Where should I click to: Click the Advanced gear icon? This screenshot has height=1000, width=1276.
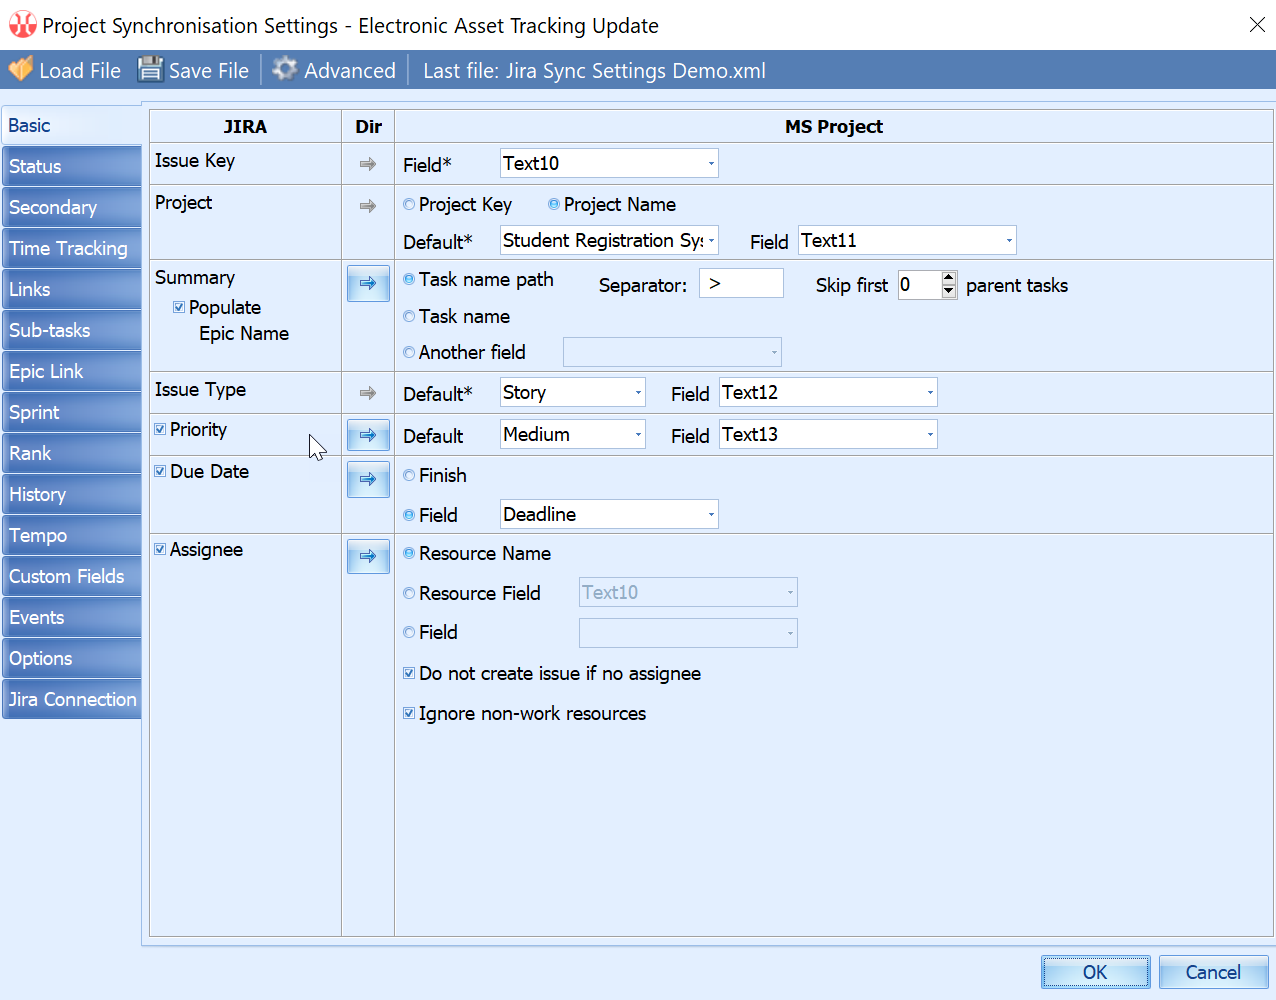(285, 69)
